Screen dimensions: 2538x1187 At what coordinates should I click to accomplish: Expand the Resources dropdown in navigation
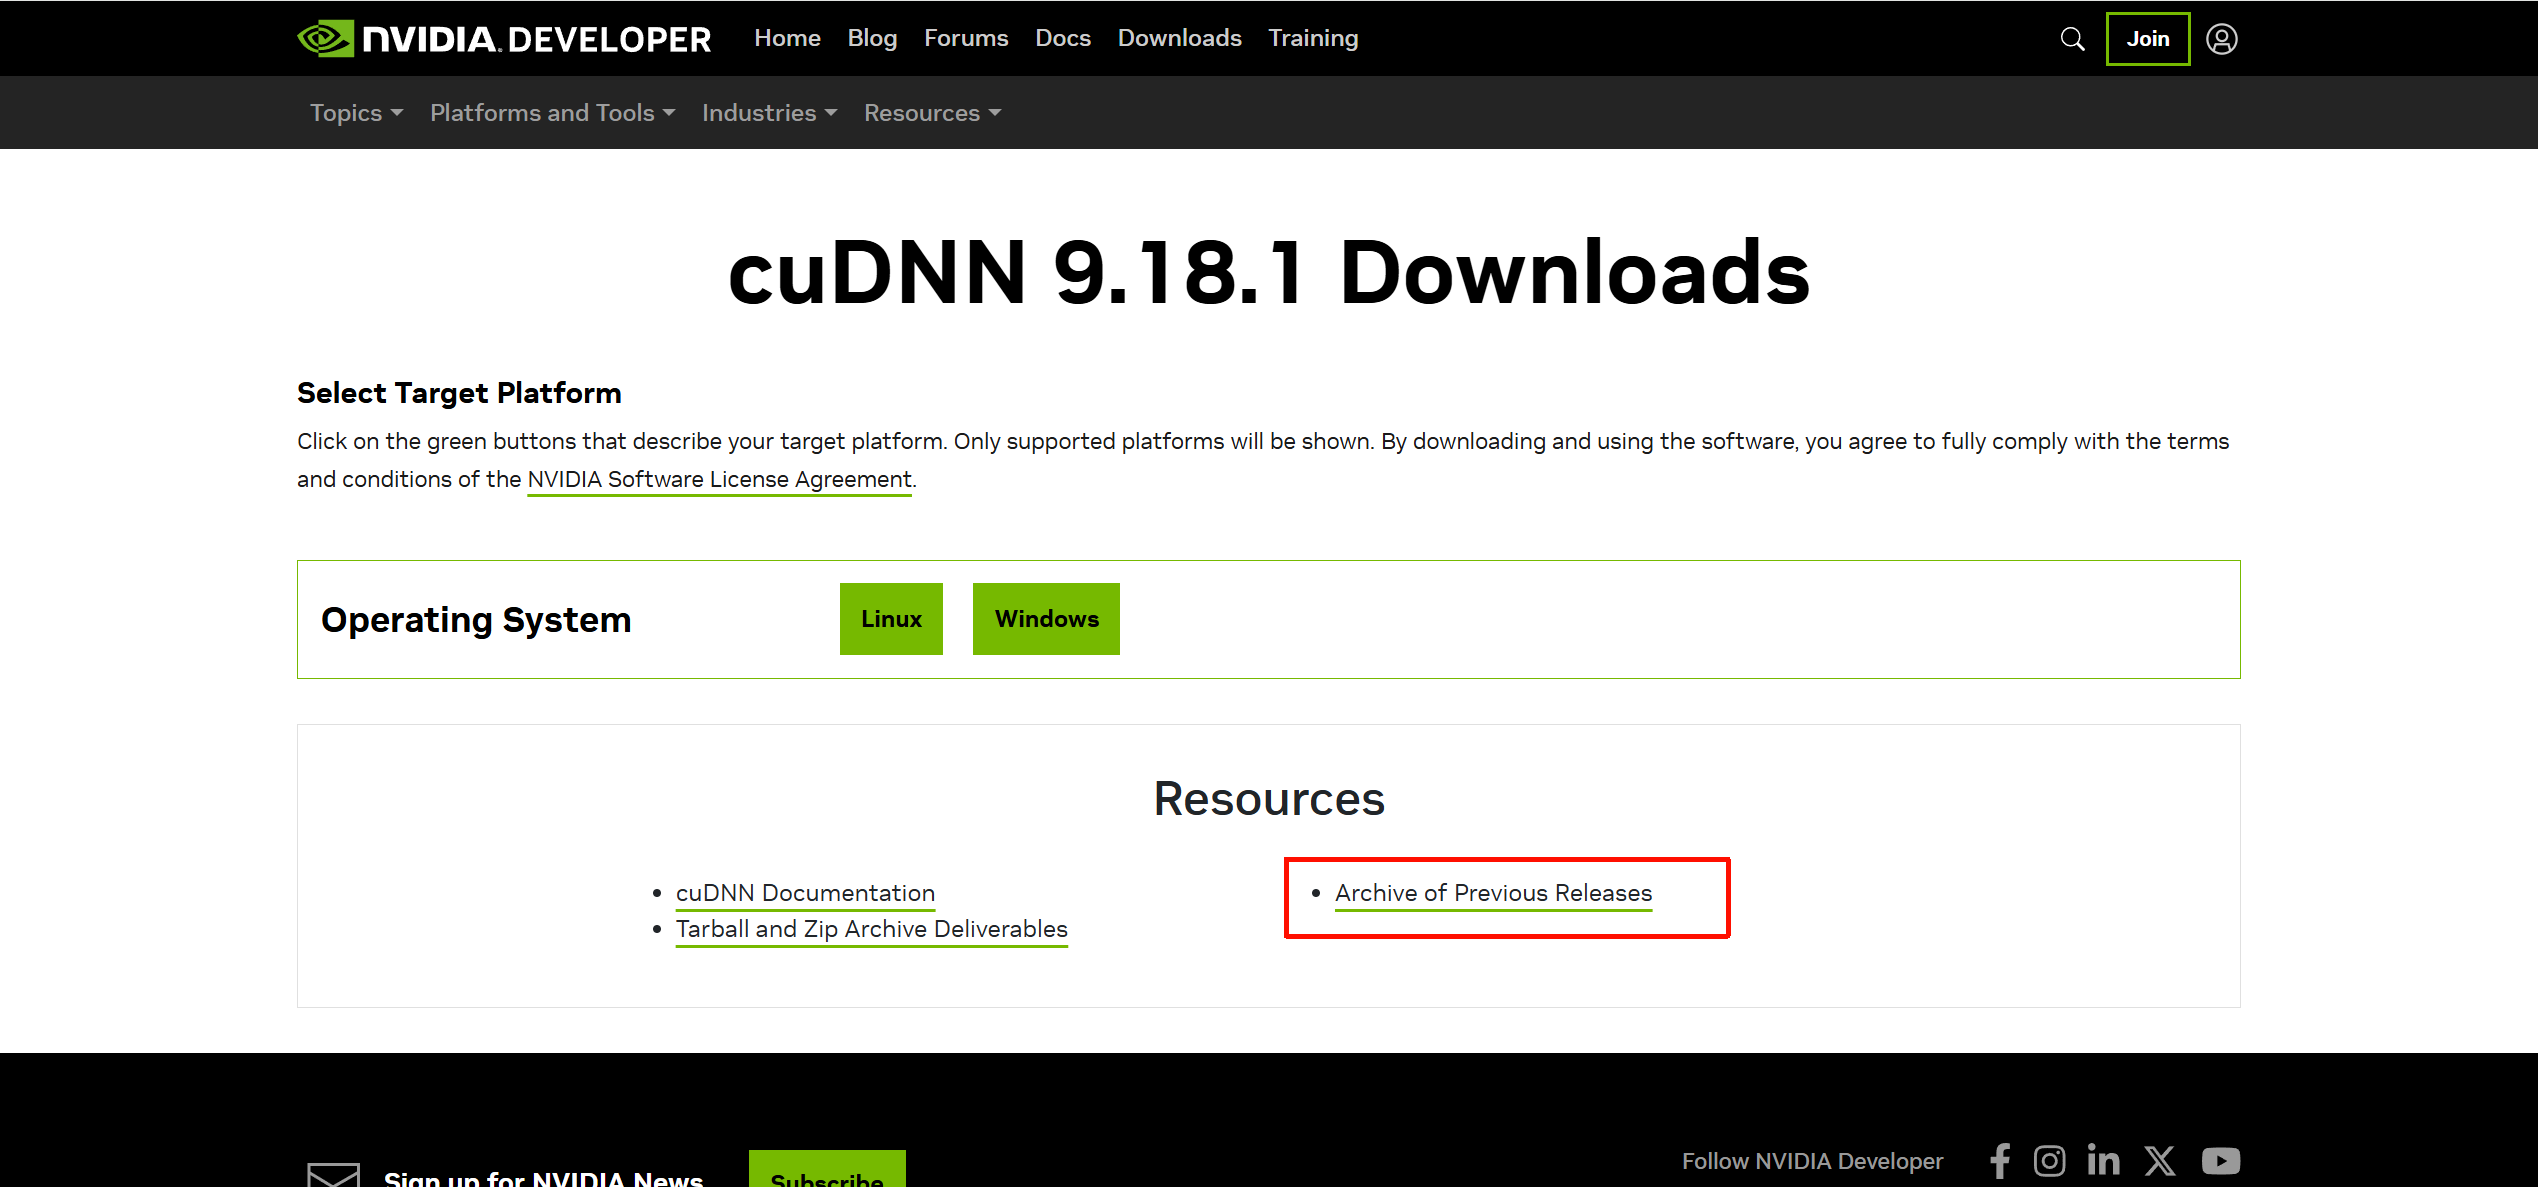click(x=932, y=113)
